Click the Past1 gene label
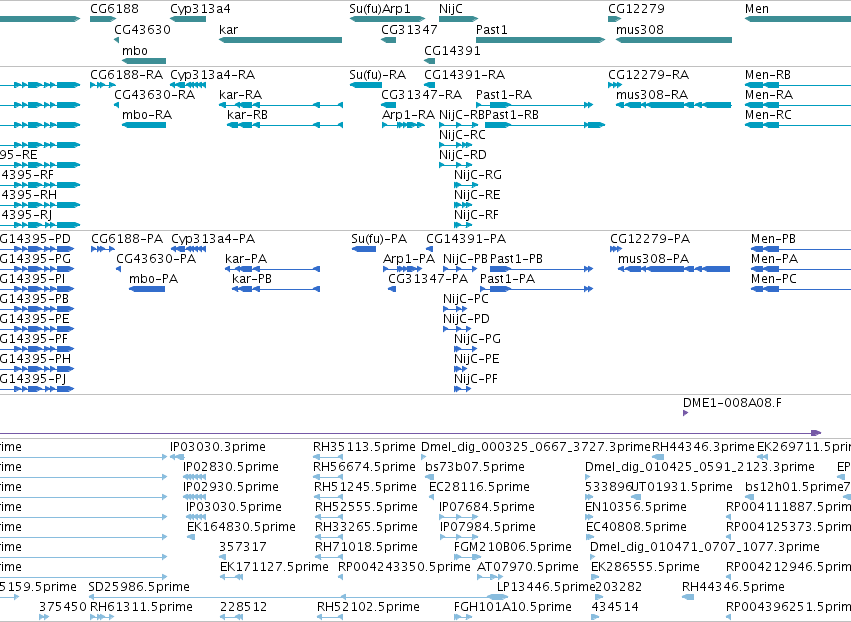This screenshot has width=851, height=622. click(492, 29)
